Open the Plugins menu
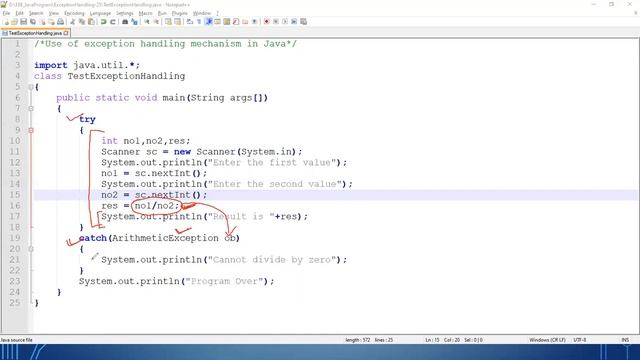This screenshot has height=360, width=640. coord(180,13)
